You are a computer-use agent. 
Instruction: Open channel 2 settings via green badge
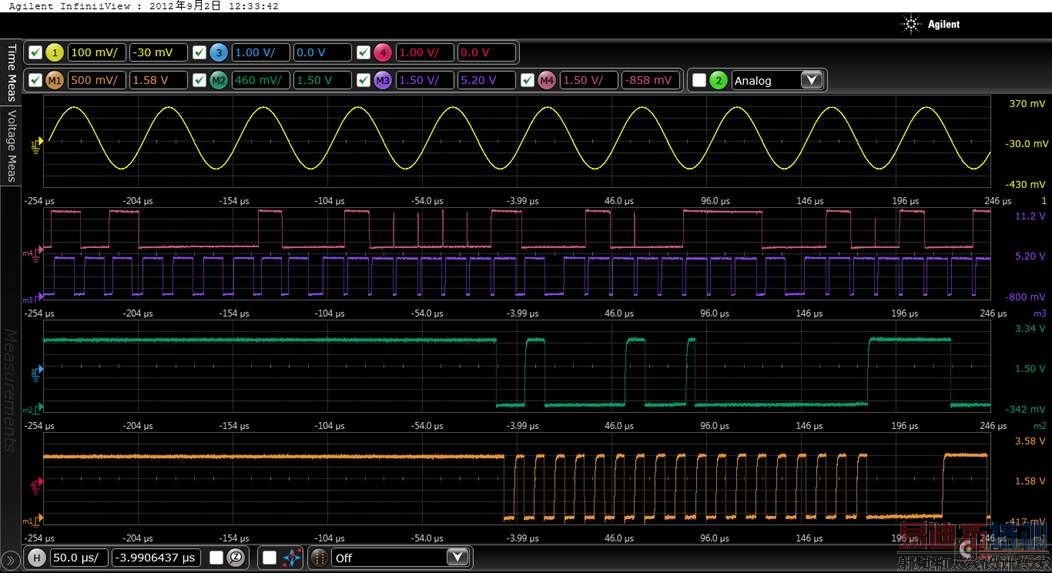point(718,81)
